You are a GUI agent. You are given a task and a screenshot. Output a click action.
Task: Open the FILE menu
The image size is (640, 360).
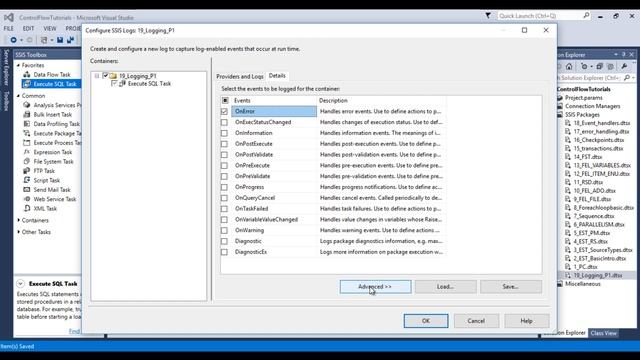9,29
